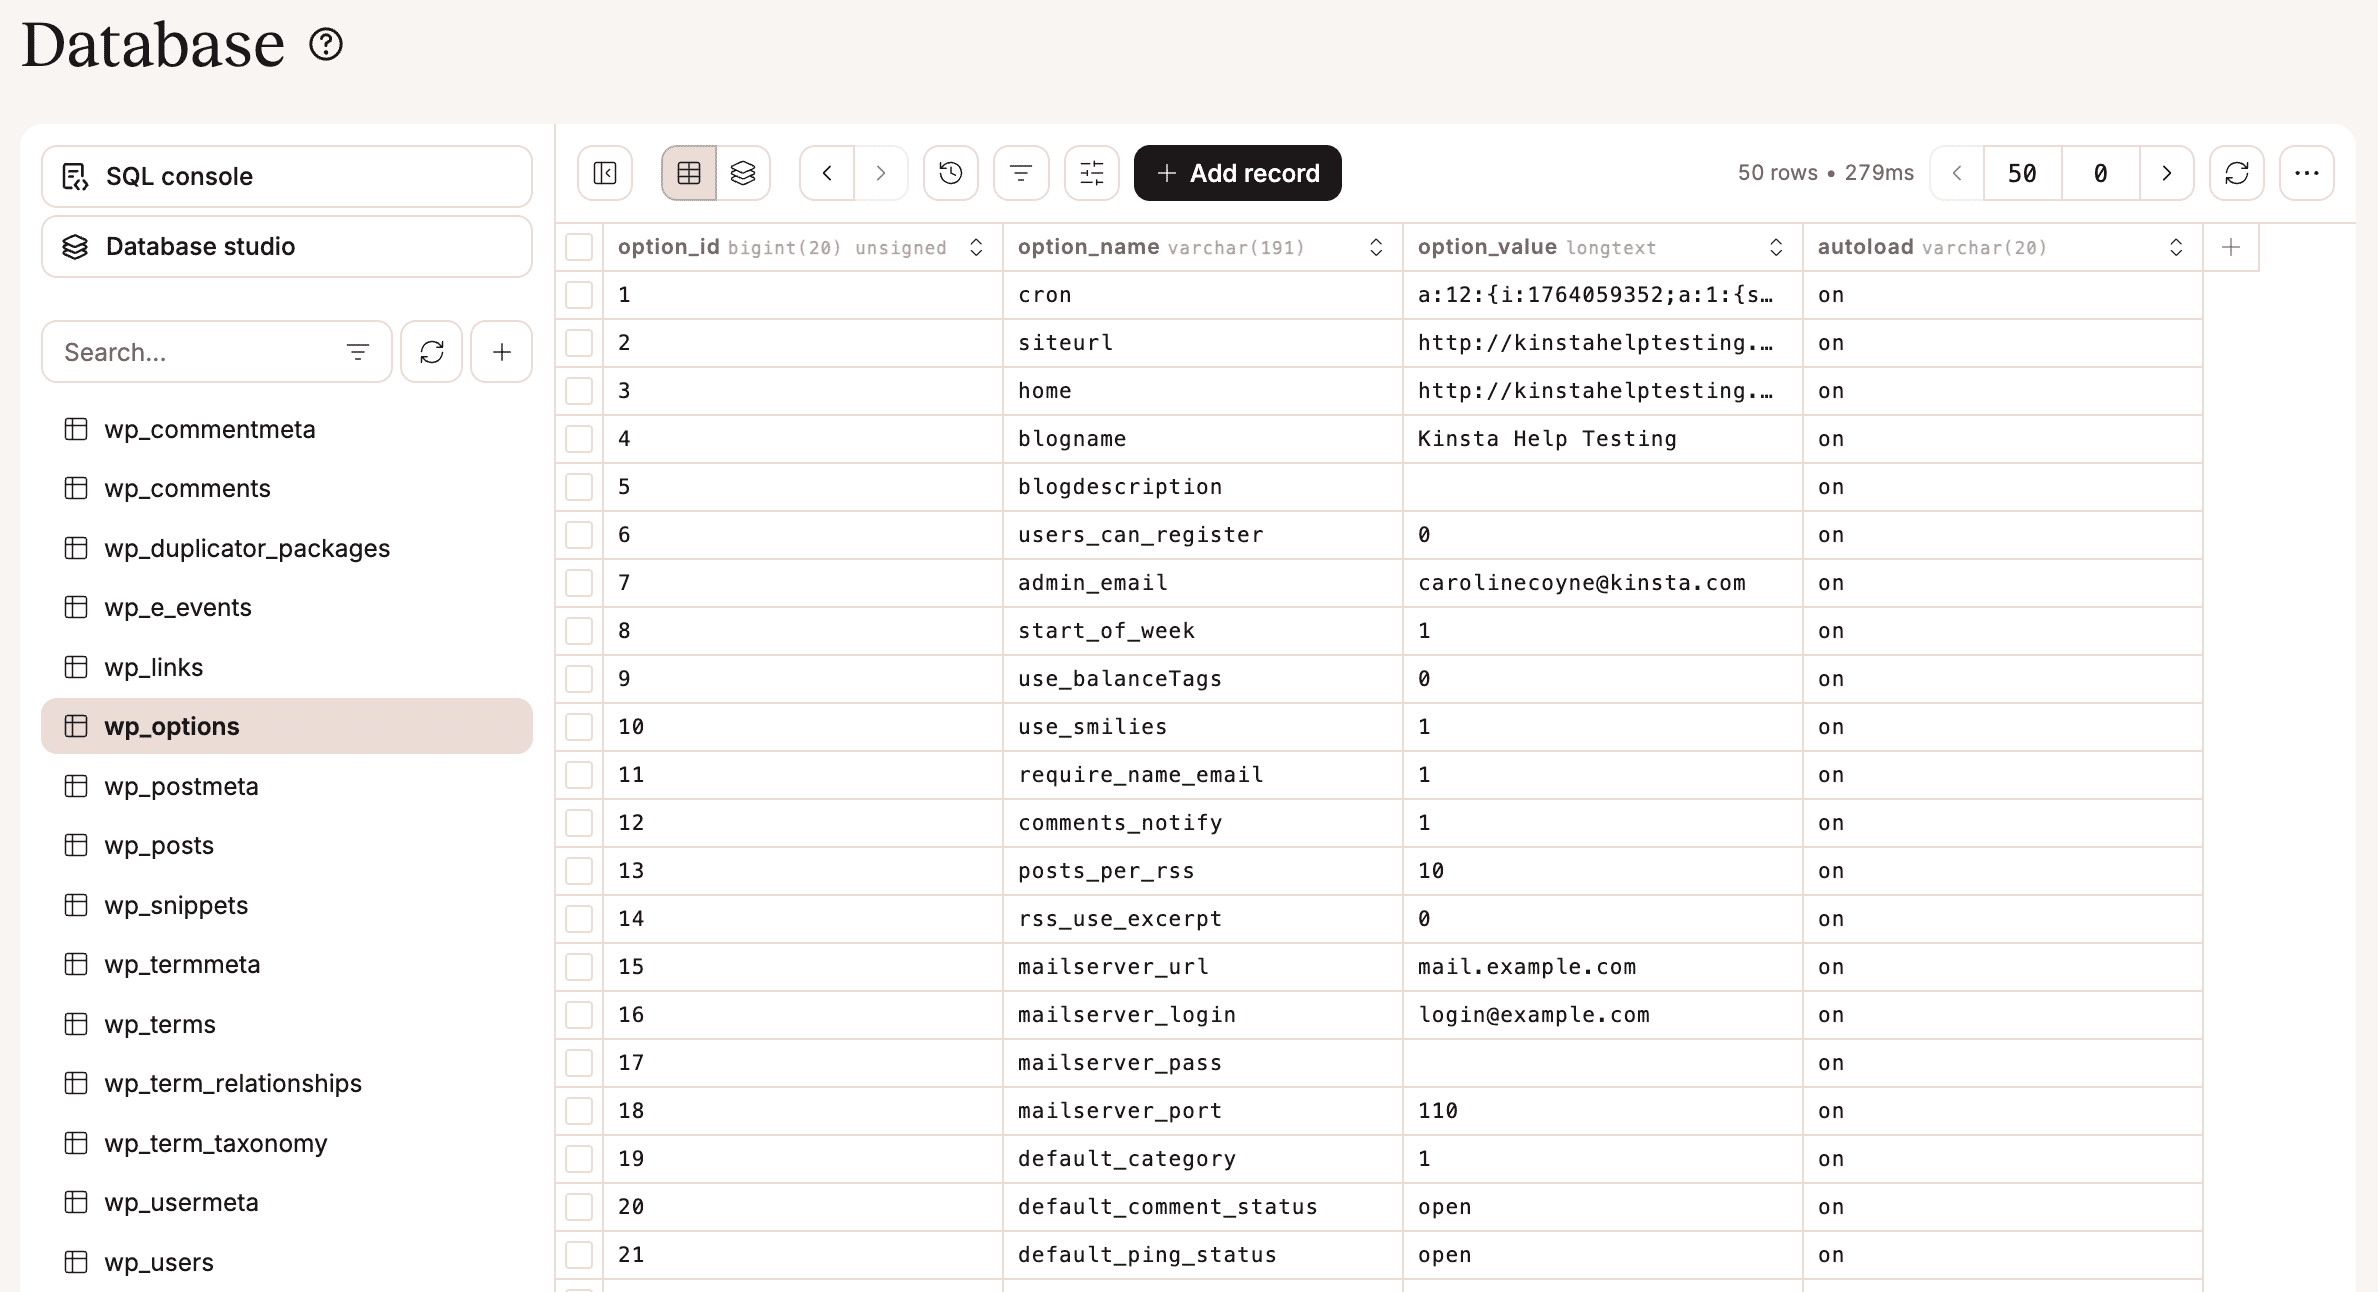2378x1292 pixels.
Task: Switch to the schema/structure view icon
Action: [743, 172]
